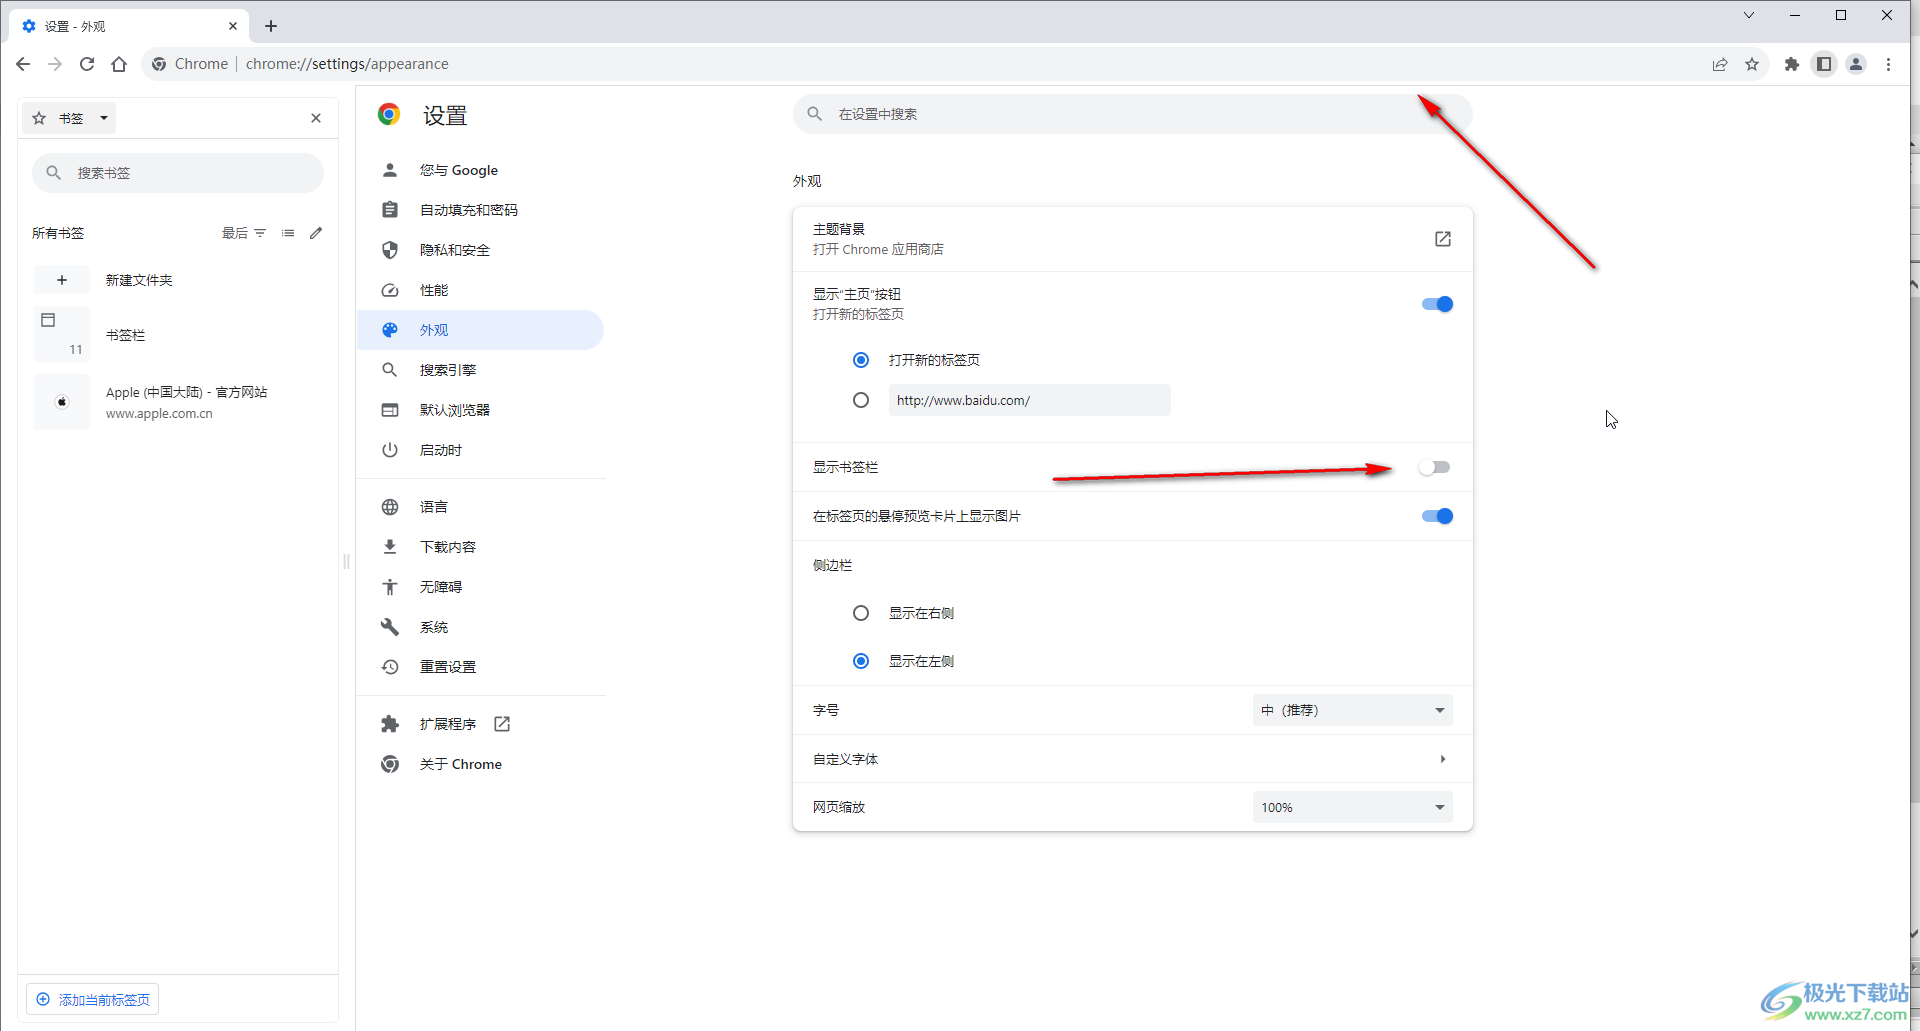This screenshot has height=1031, width=1920.
Task: Click 添加当前标签页 button
Action: click(93, 999)
